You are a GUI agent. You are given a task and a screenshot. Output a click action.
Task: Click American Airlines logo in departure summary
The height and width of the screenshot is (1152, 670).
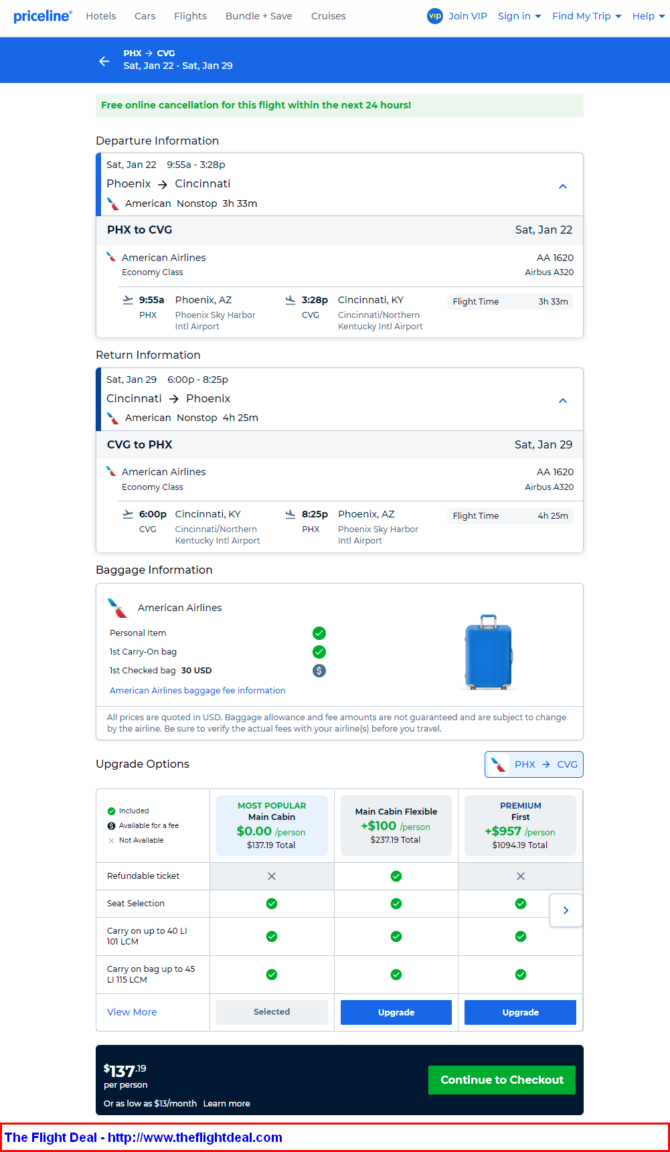tap(112, 204)
